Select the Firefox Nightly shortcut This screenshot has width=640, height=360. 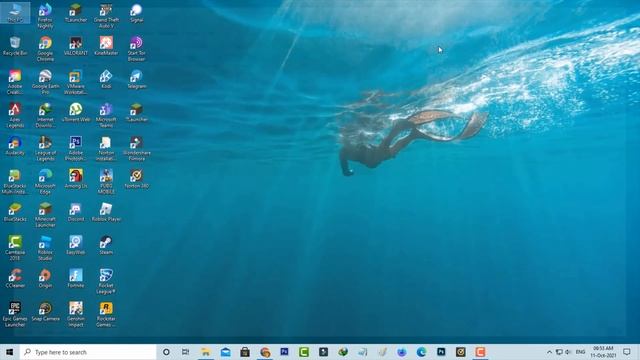[x=45, y=16]
